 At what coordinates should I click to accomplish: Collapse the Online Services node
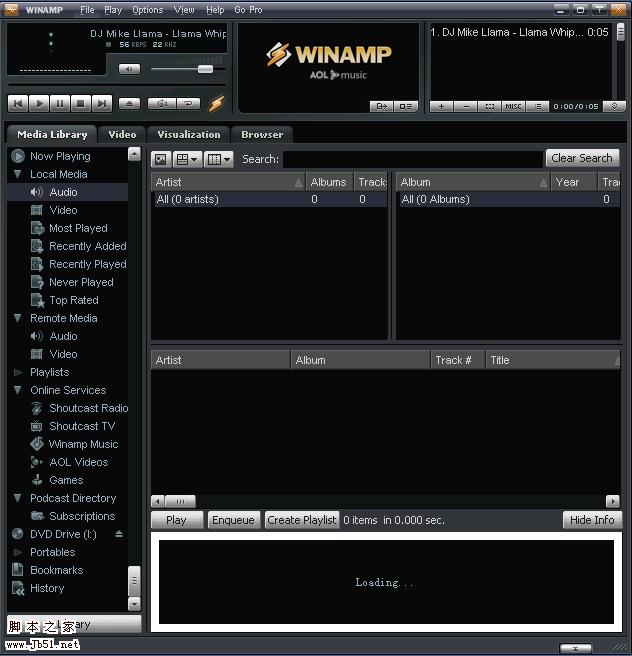point(18,390)
